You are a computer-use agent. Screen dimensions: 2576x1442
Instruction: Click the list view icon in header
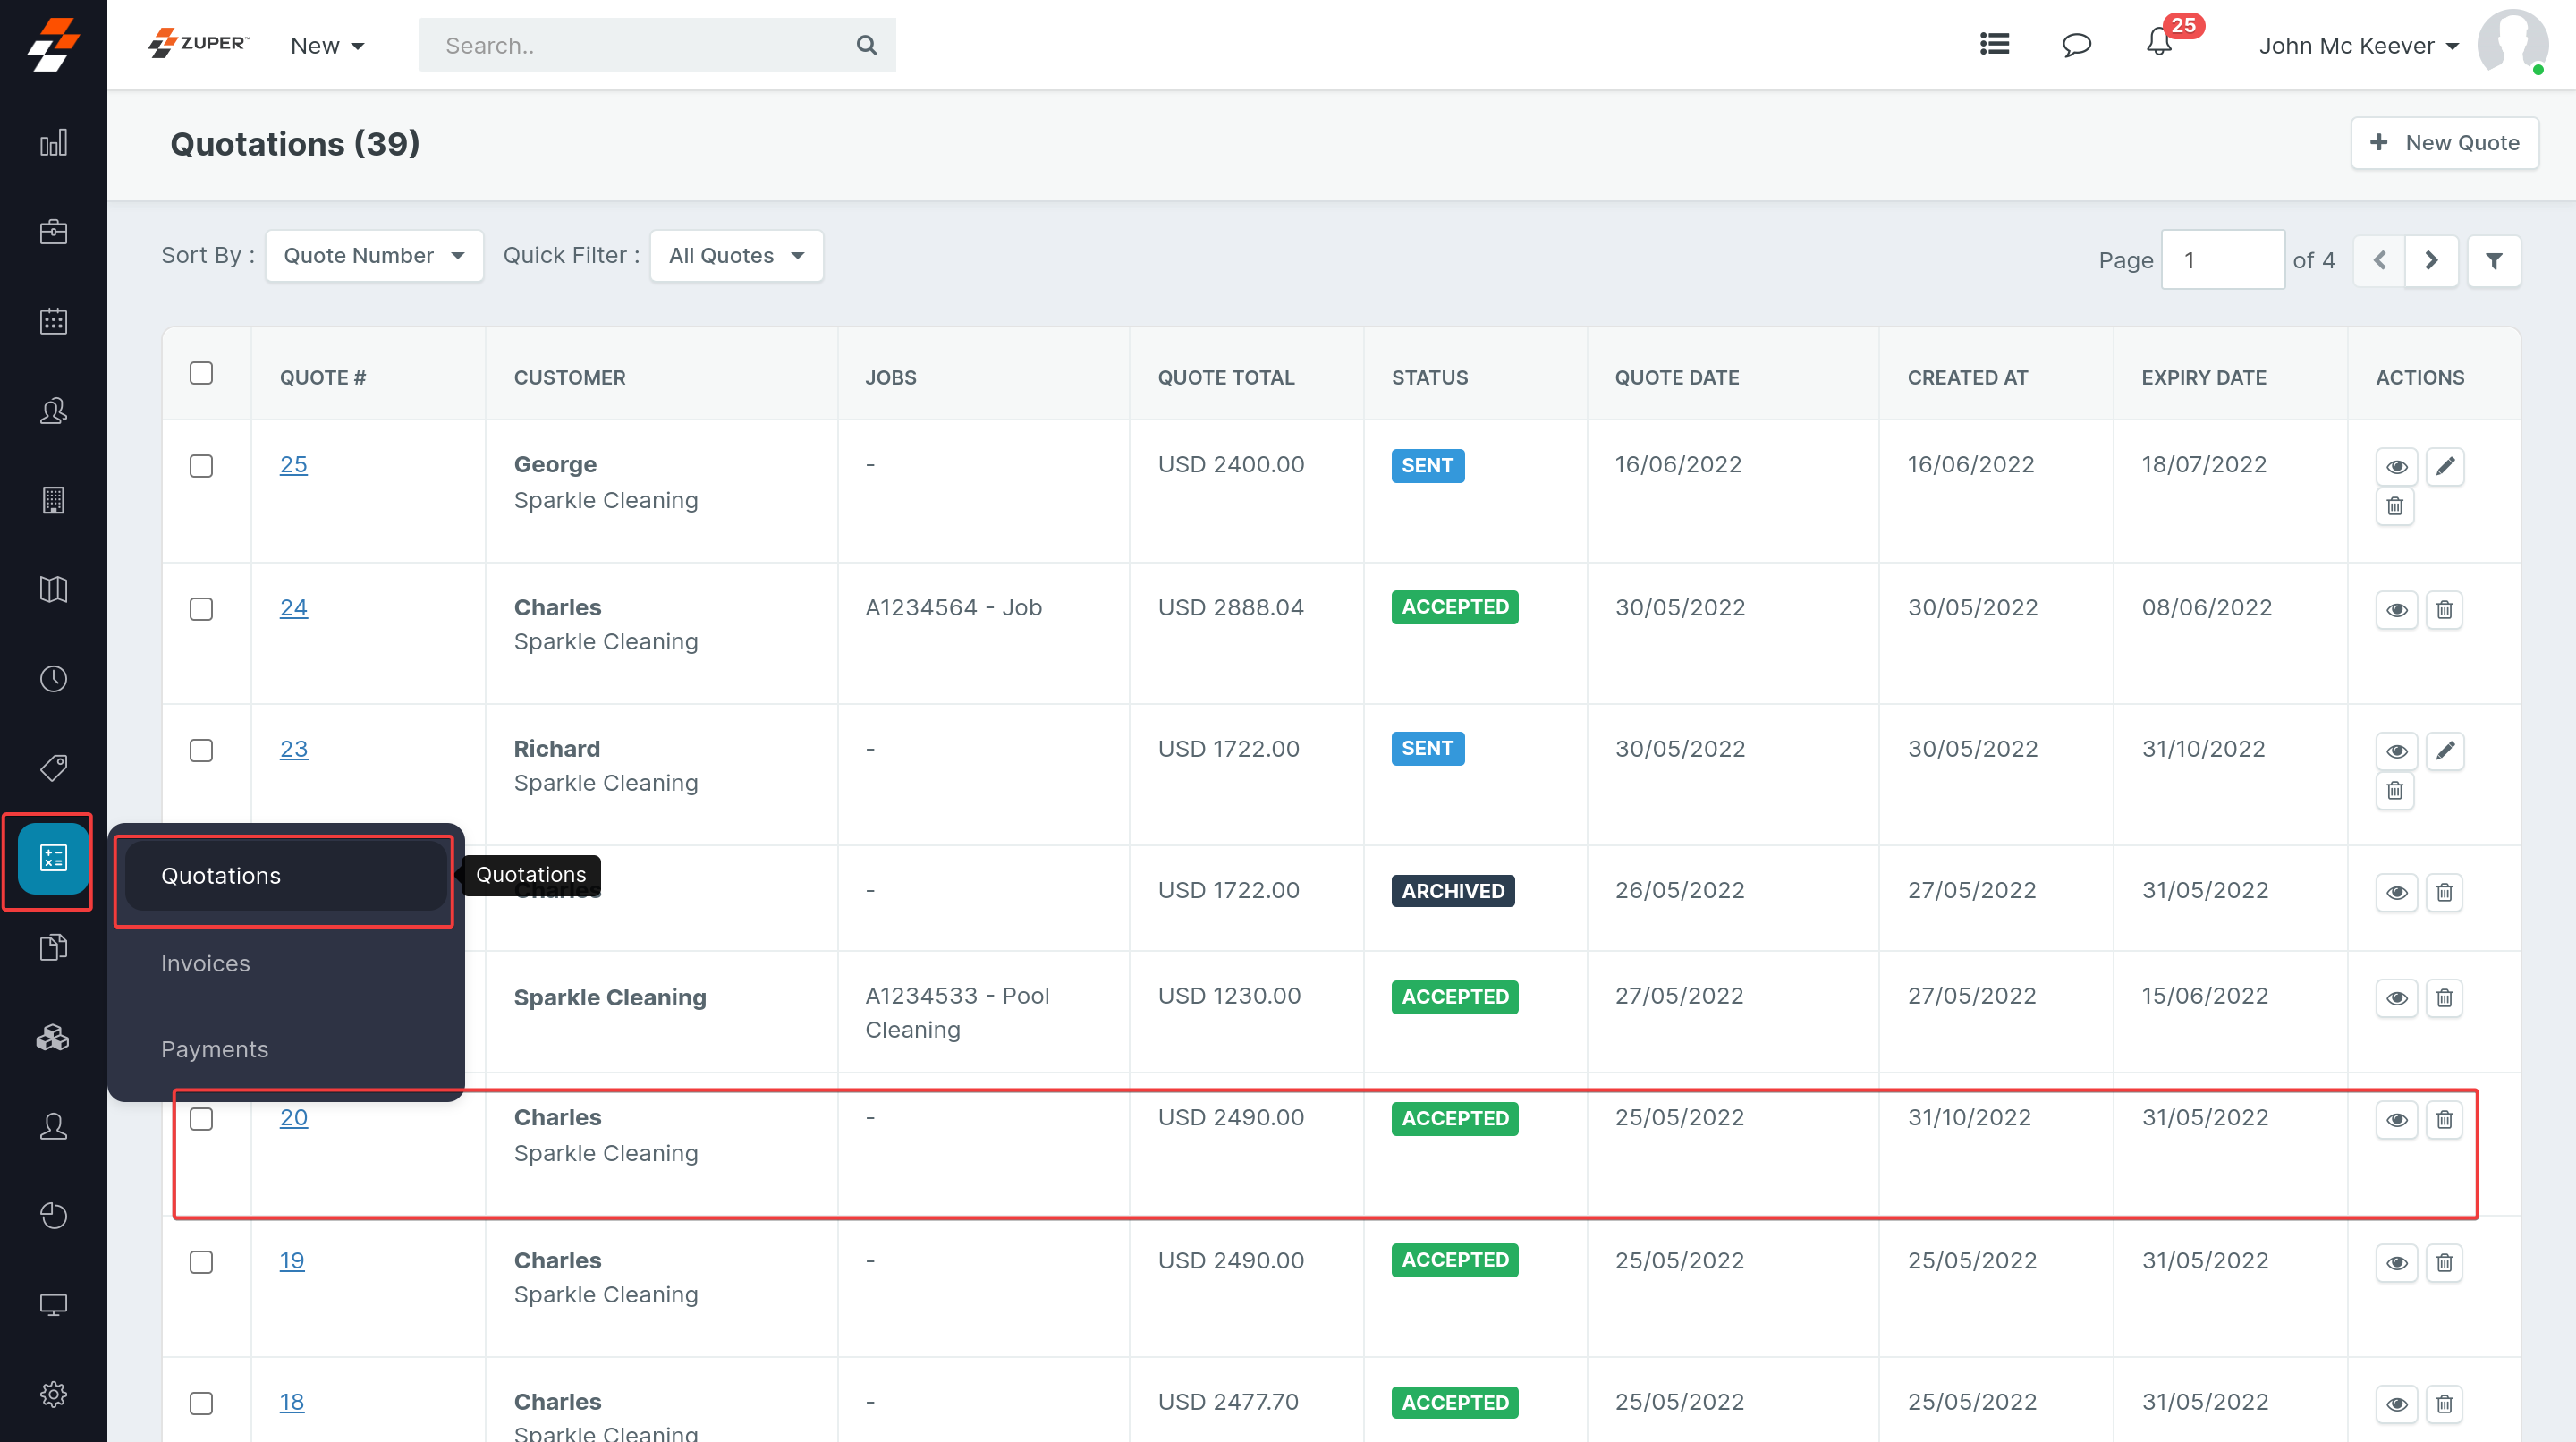click(x=1994, y=44)
